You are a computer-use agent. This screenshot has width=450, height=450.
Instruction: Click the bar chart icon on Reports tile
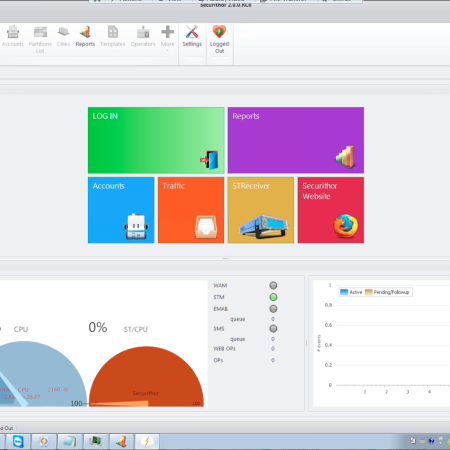345,157
